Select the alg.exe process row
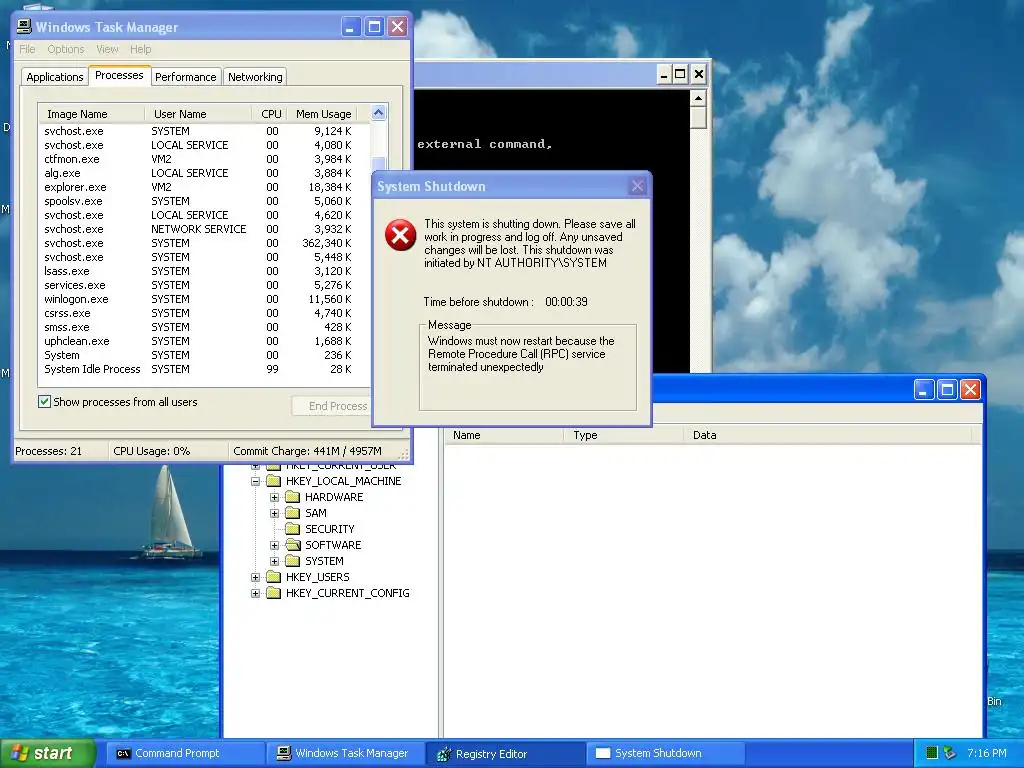This screenshot has width=1024, height=768. [204, 173]
